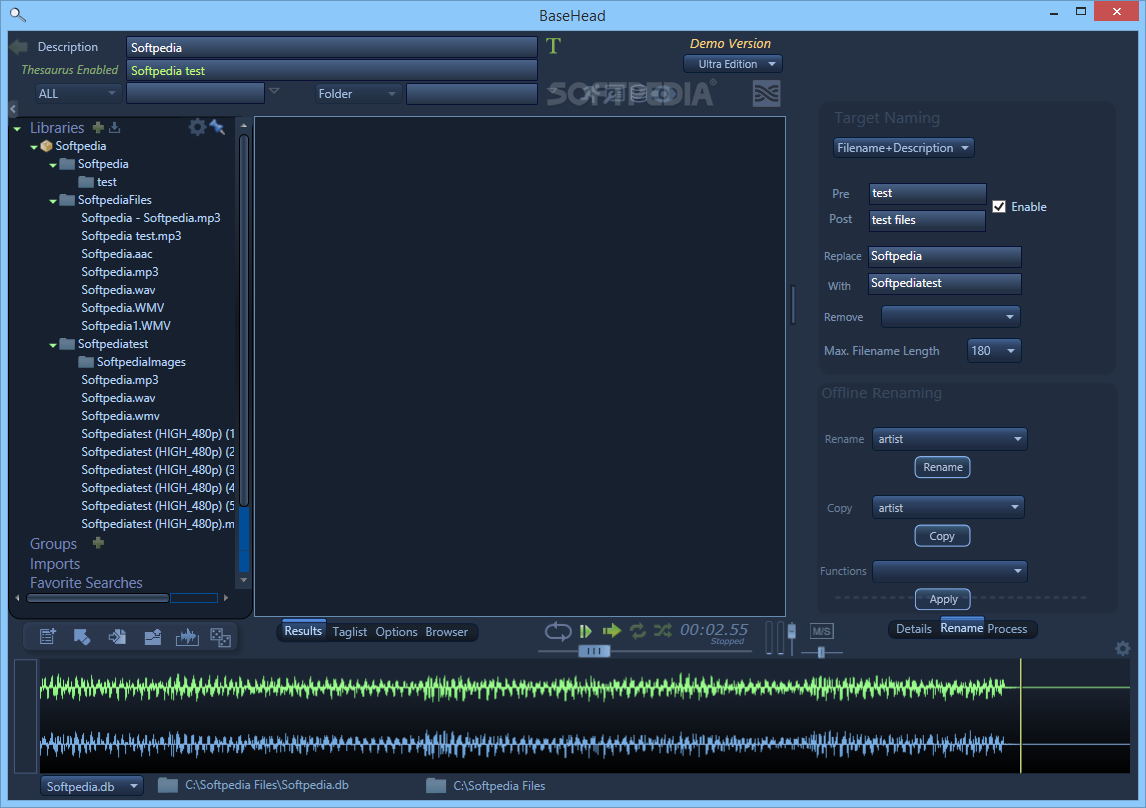Open the ALL filter dropdown
This screenshot has height=808, width=1146.
coord(76,94)
